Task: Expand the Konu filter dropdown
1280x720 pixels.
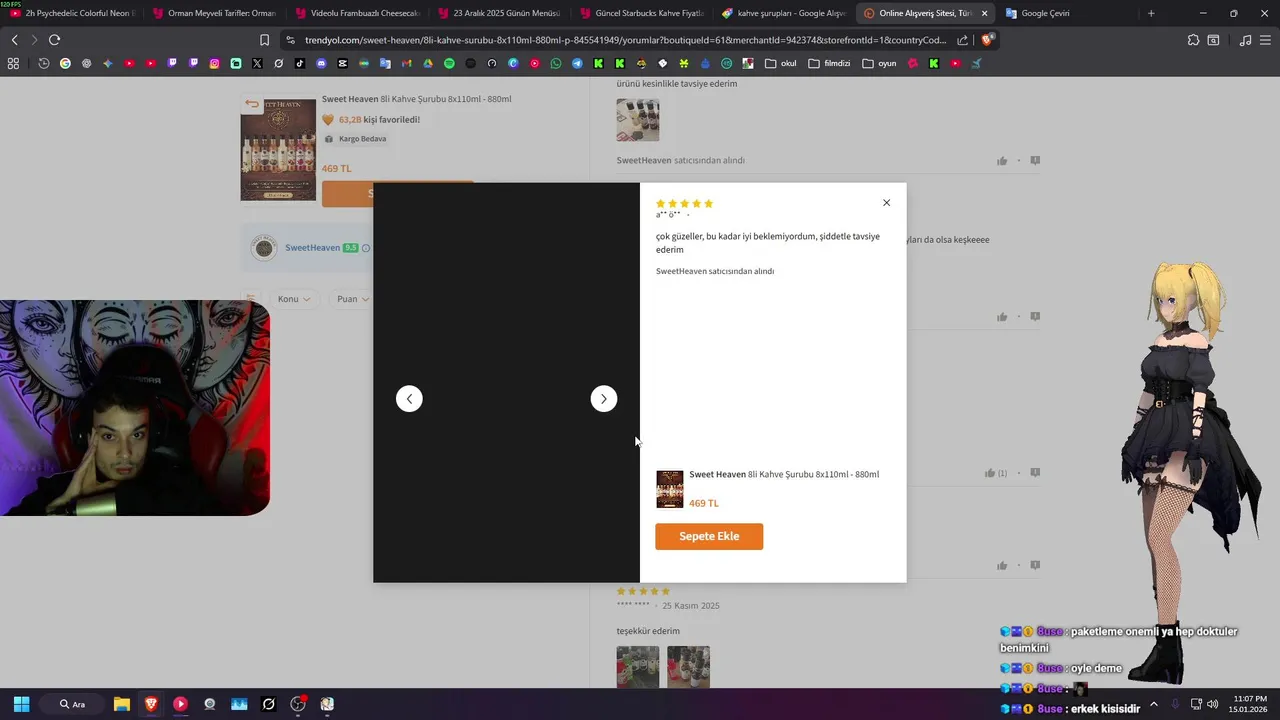Action: 294,299
